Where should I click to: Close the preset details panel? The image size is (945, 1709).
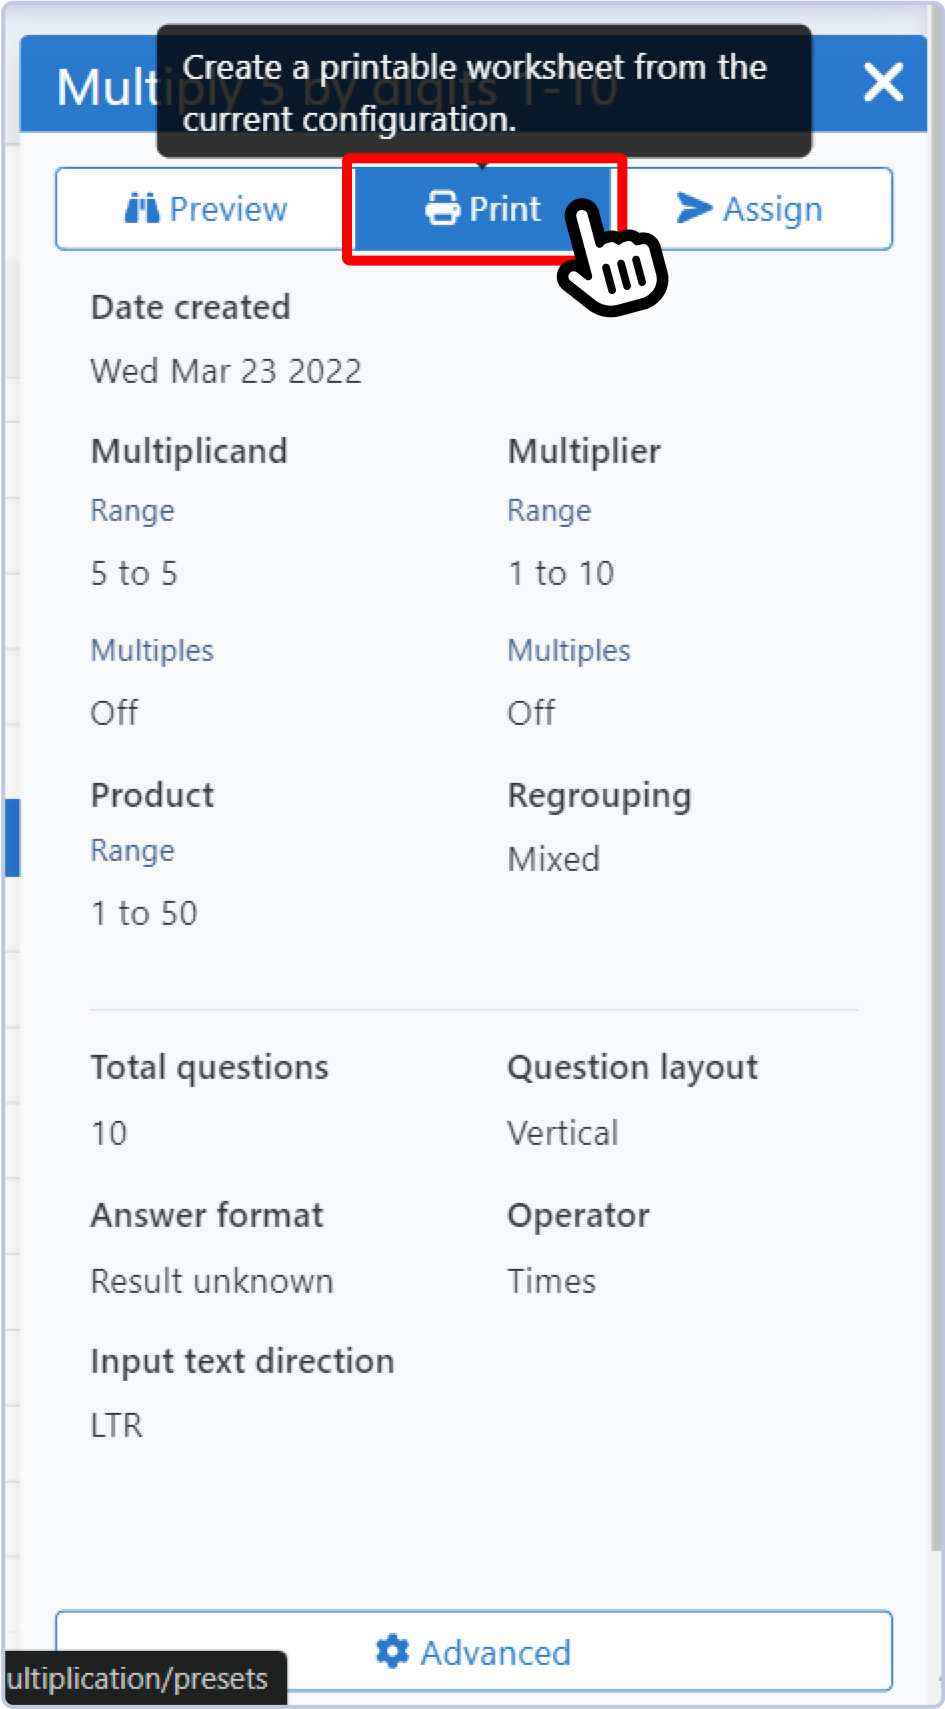(883, 82)
